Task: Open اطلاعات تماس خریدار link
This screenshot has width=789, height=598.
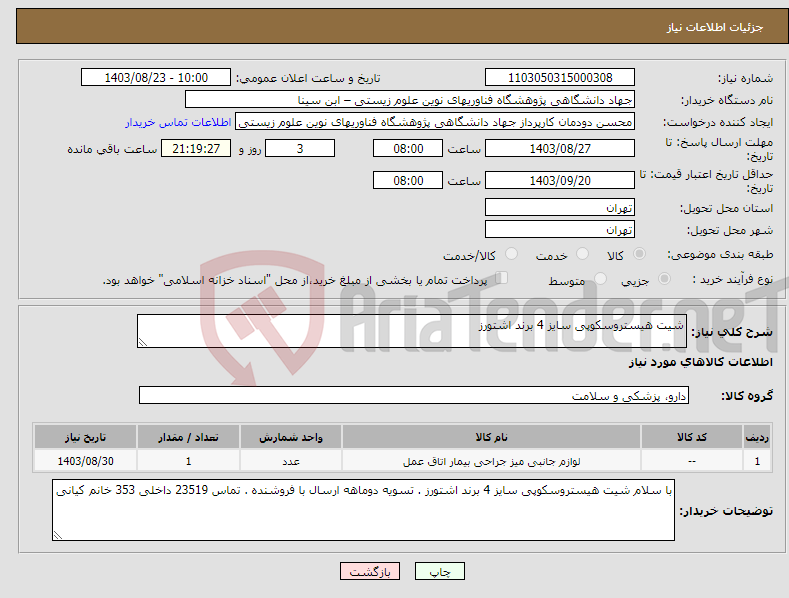Action: [x=178, y=122]
